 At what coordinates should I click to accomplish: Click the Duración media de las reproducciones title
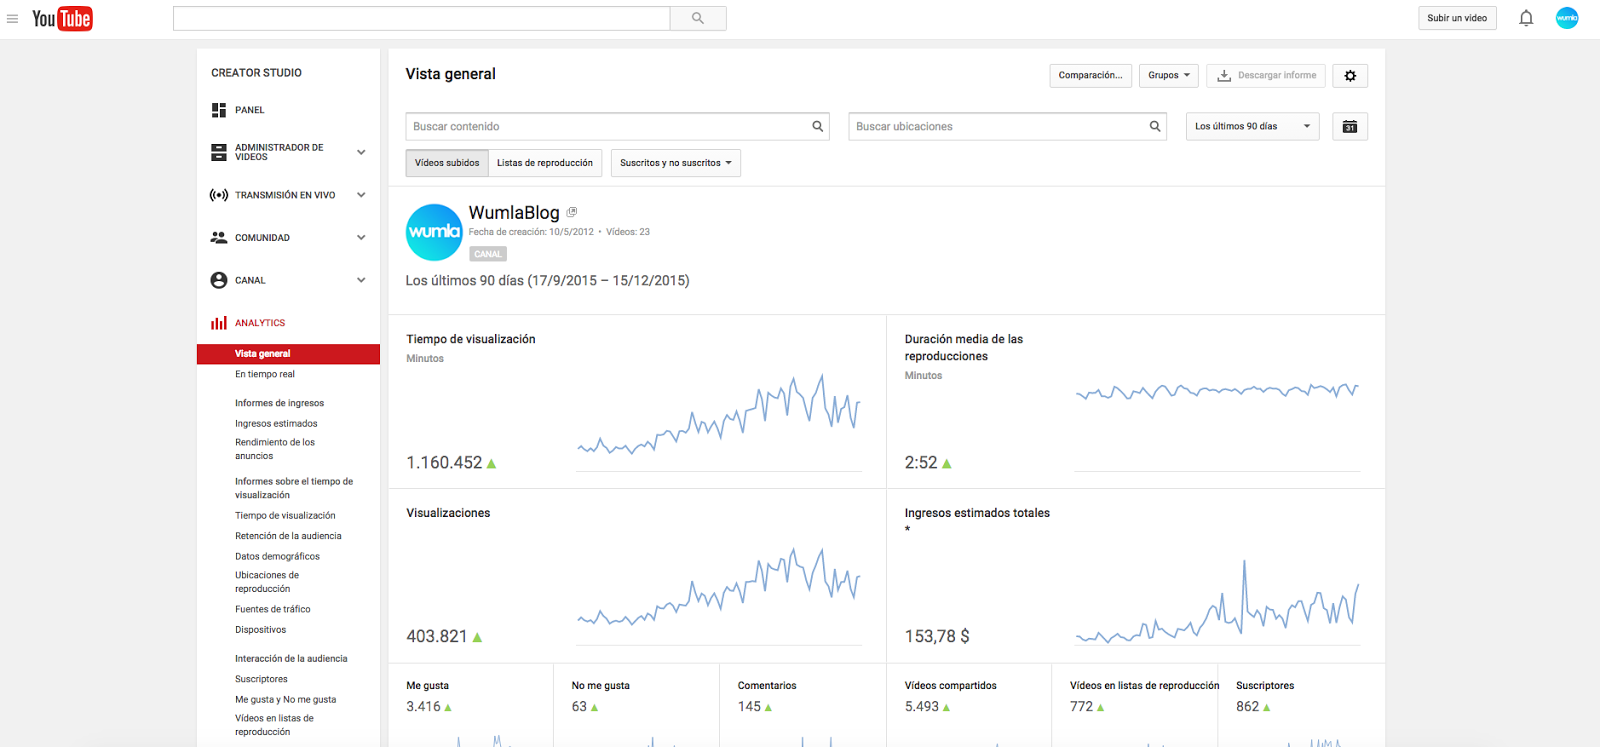pyautogui.click(x=964, y=348)
